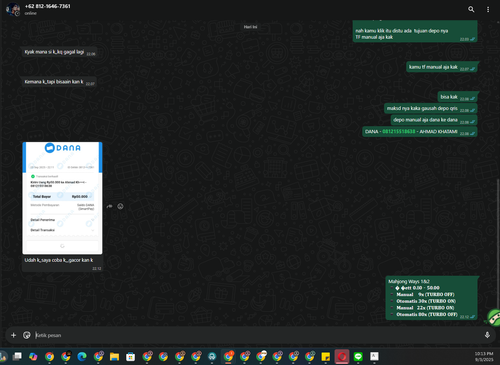Open the DANA payment receipt thumbnail

click(x=62, y=198)
